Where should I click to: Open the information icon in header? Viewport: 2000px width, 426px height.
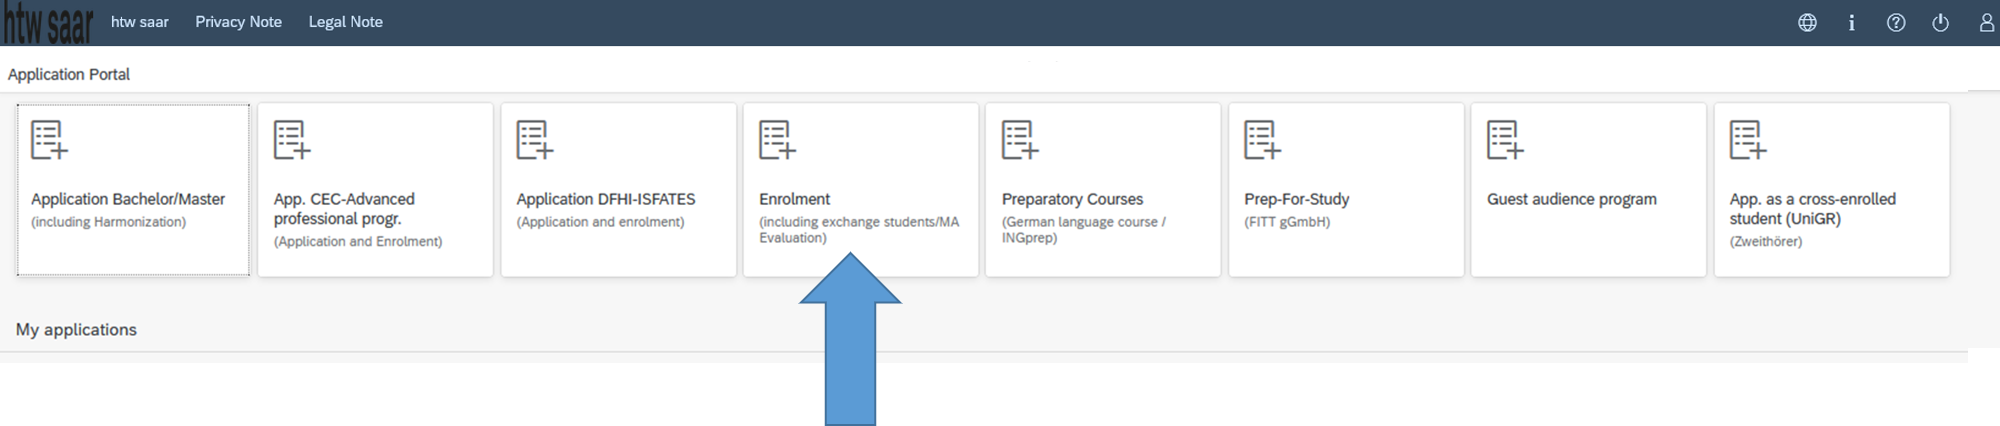tap(1852, 22)
